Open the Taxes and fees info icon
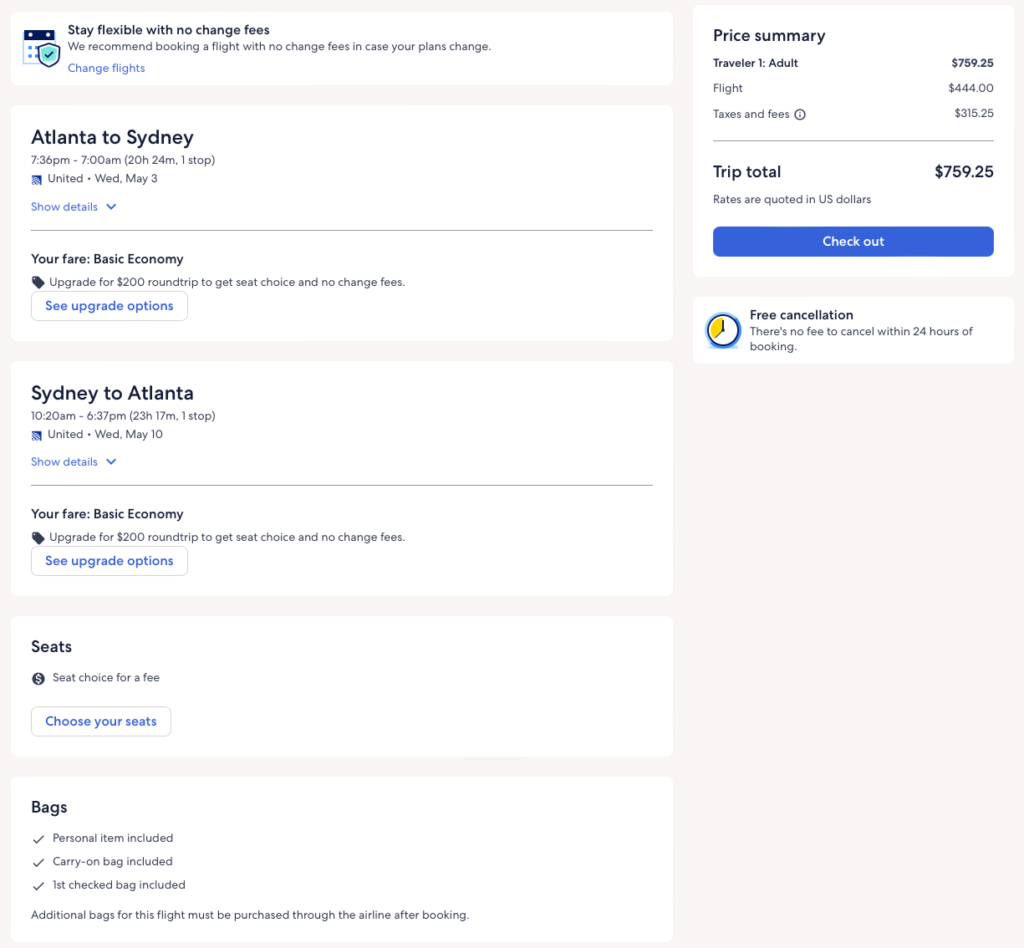 coord(800,114)
